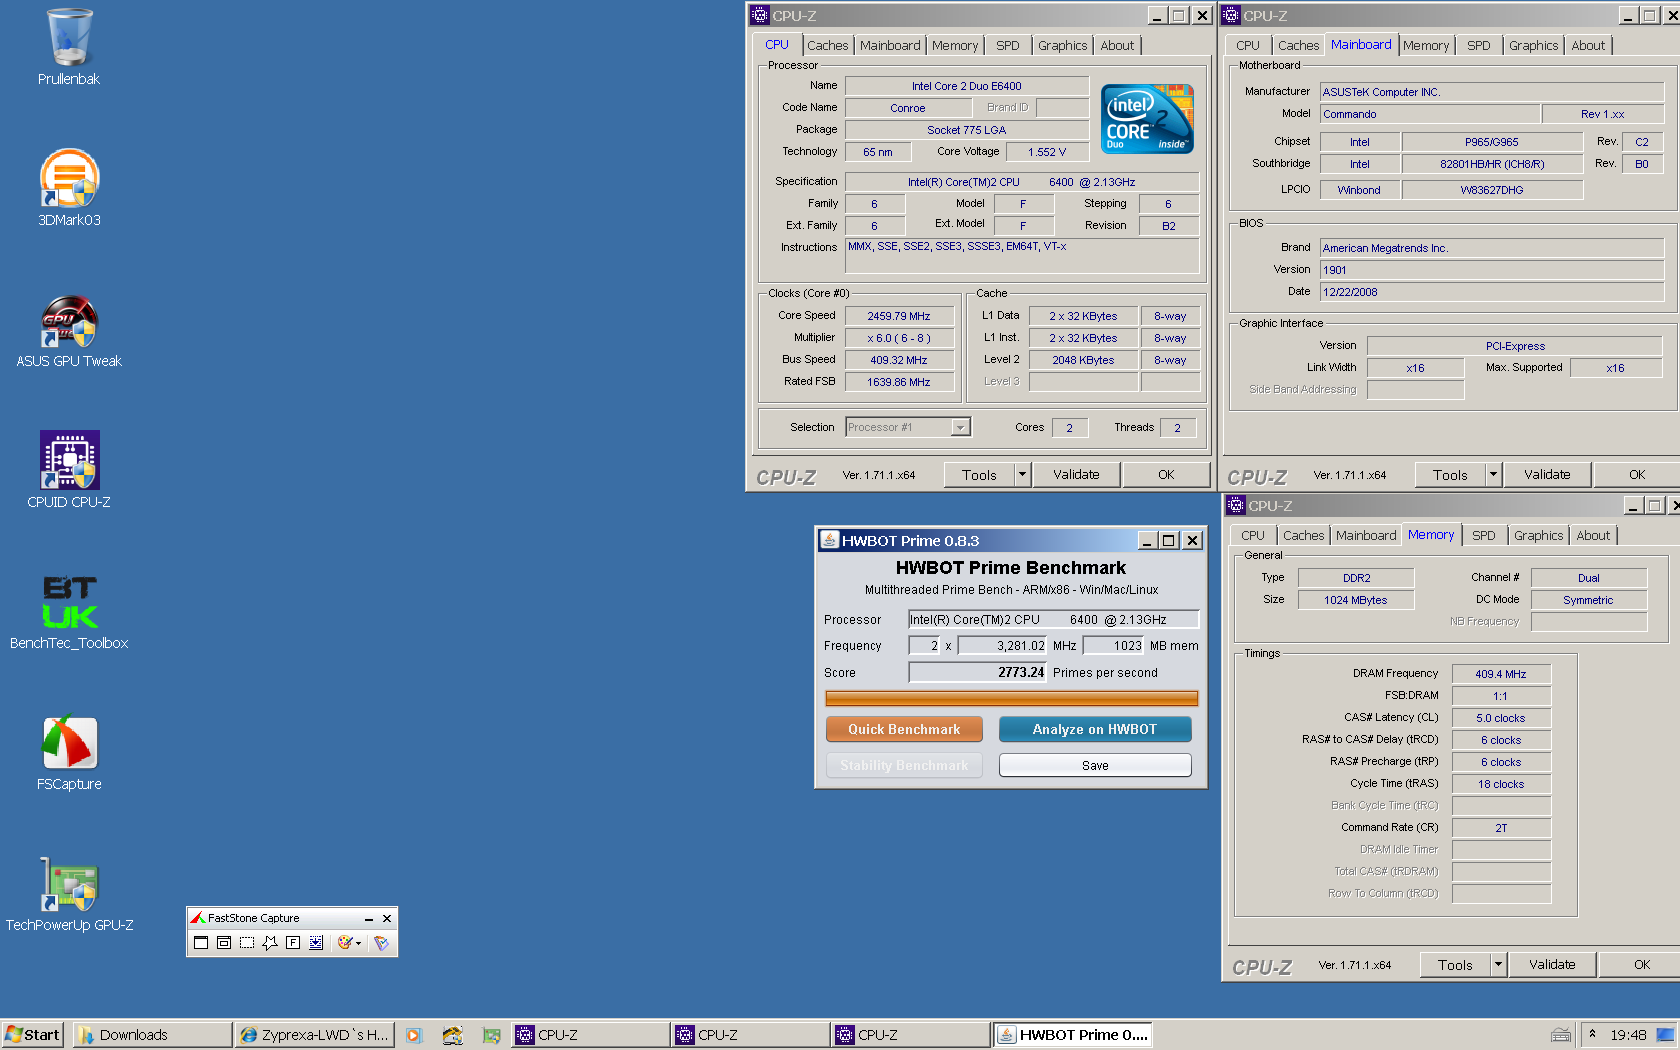
Task: Click HWBOT frequency field showing 3,281.02
Action: click(x=1002, y=646)
